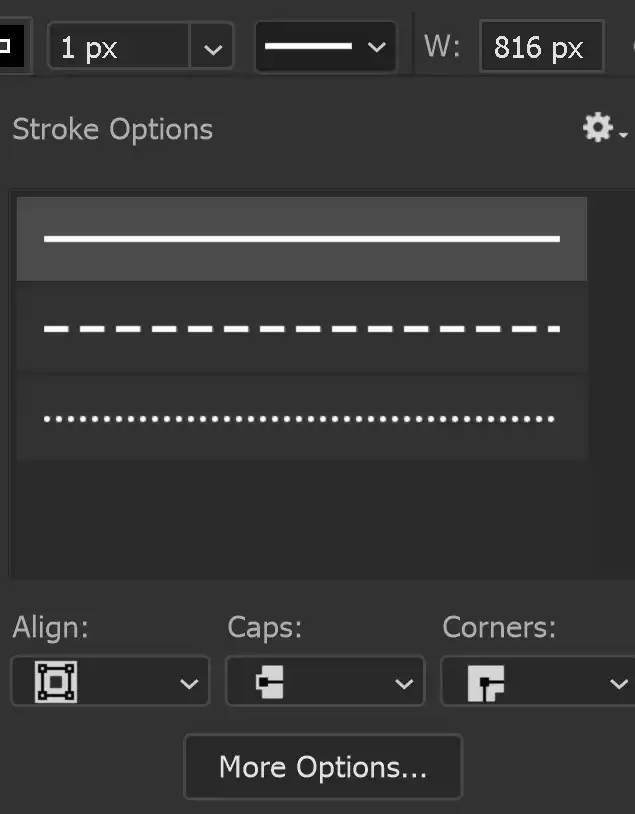Select the solid stroke preset
The height and width of the screenshot is (814, 635).
300,238
